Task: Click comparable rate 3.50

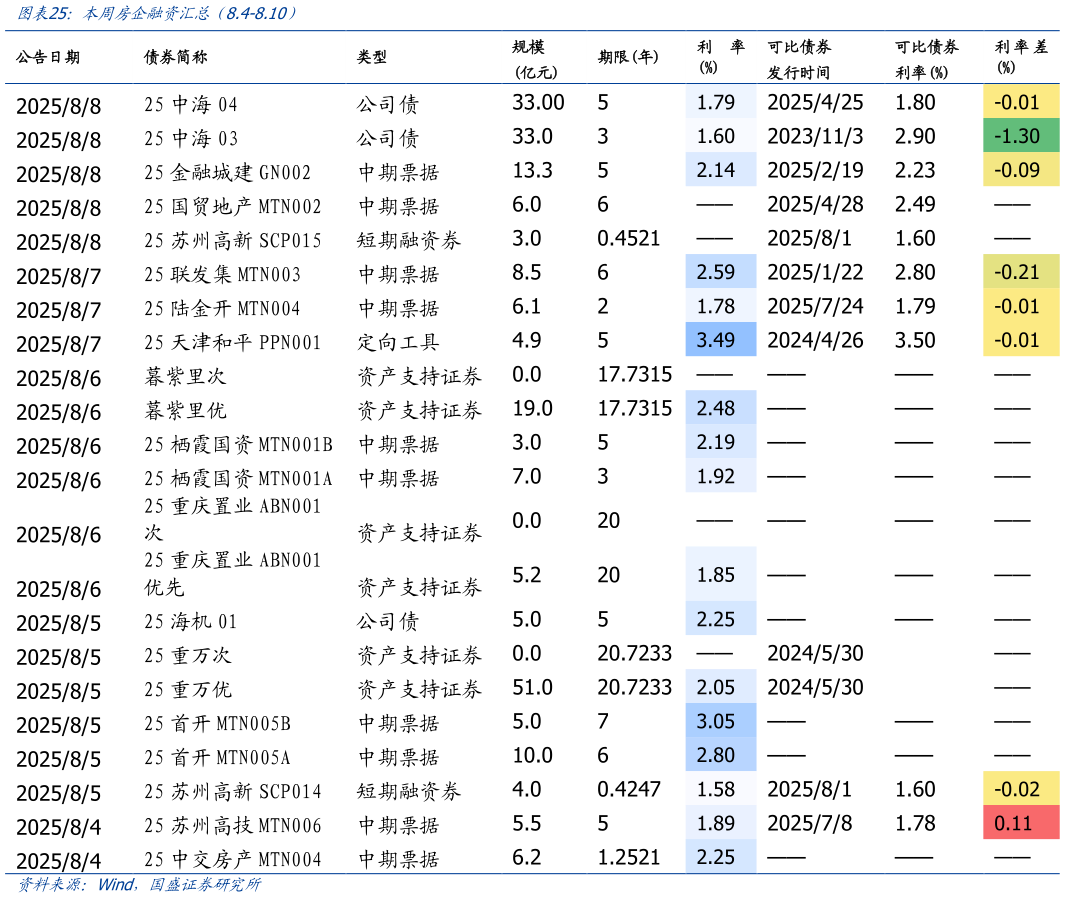Action: (915, 340)
